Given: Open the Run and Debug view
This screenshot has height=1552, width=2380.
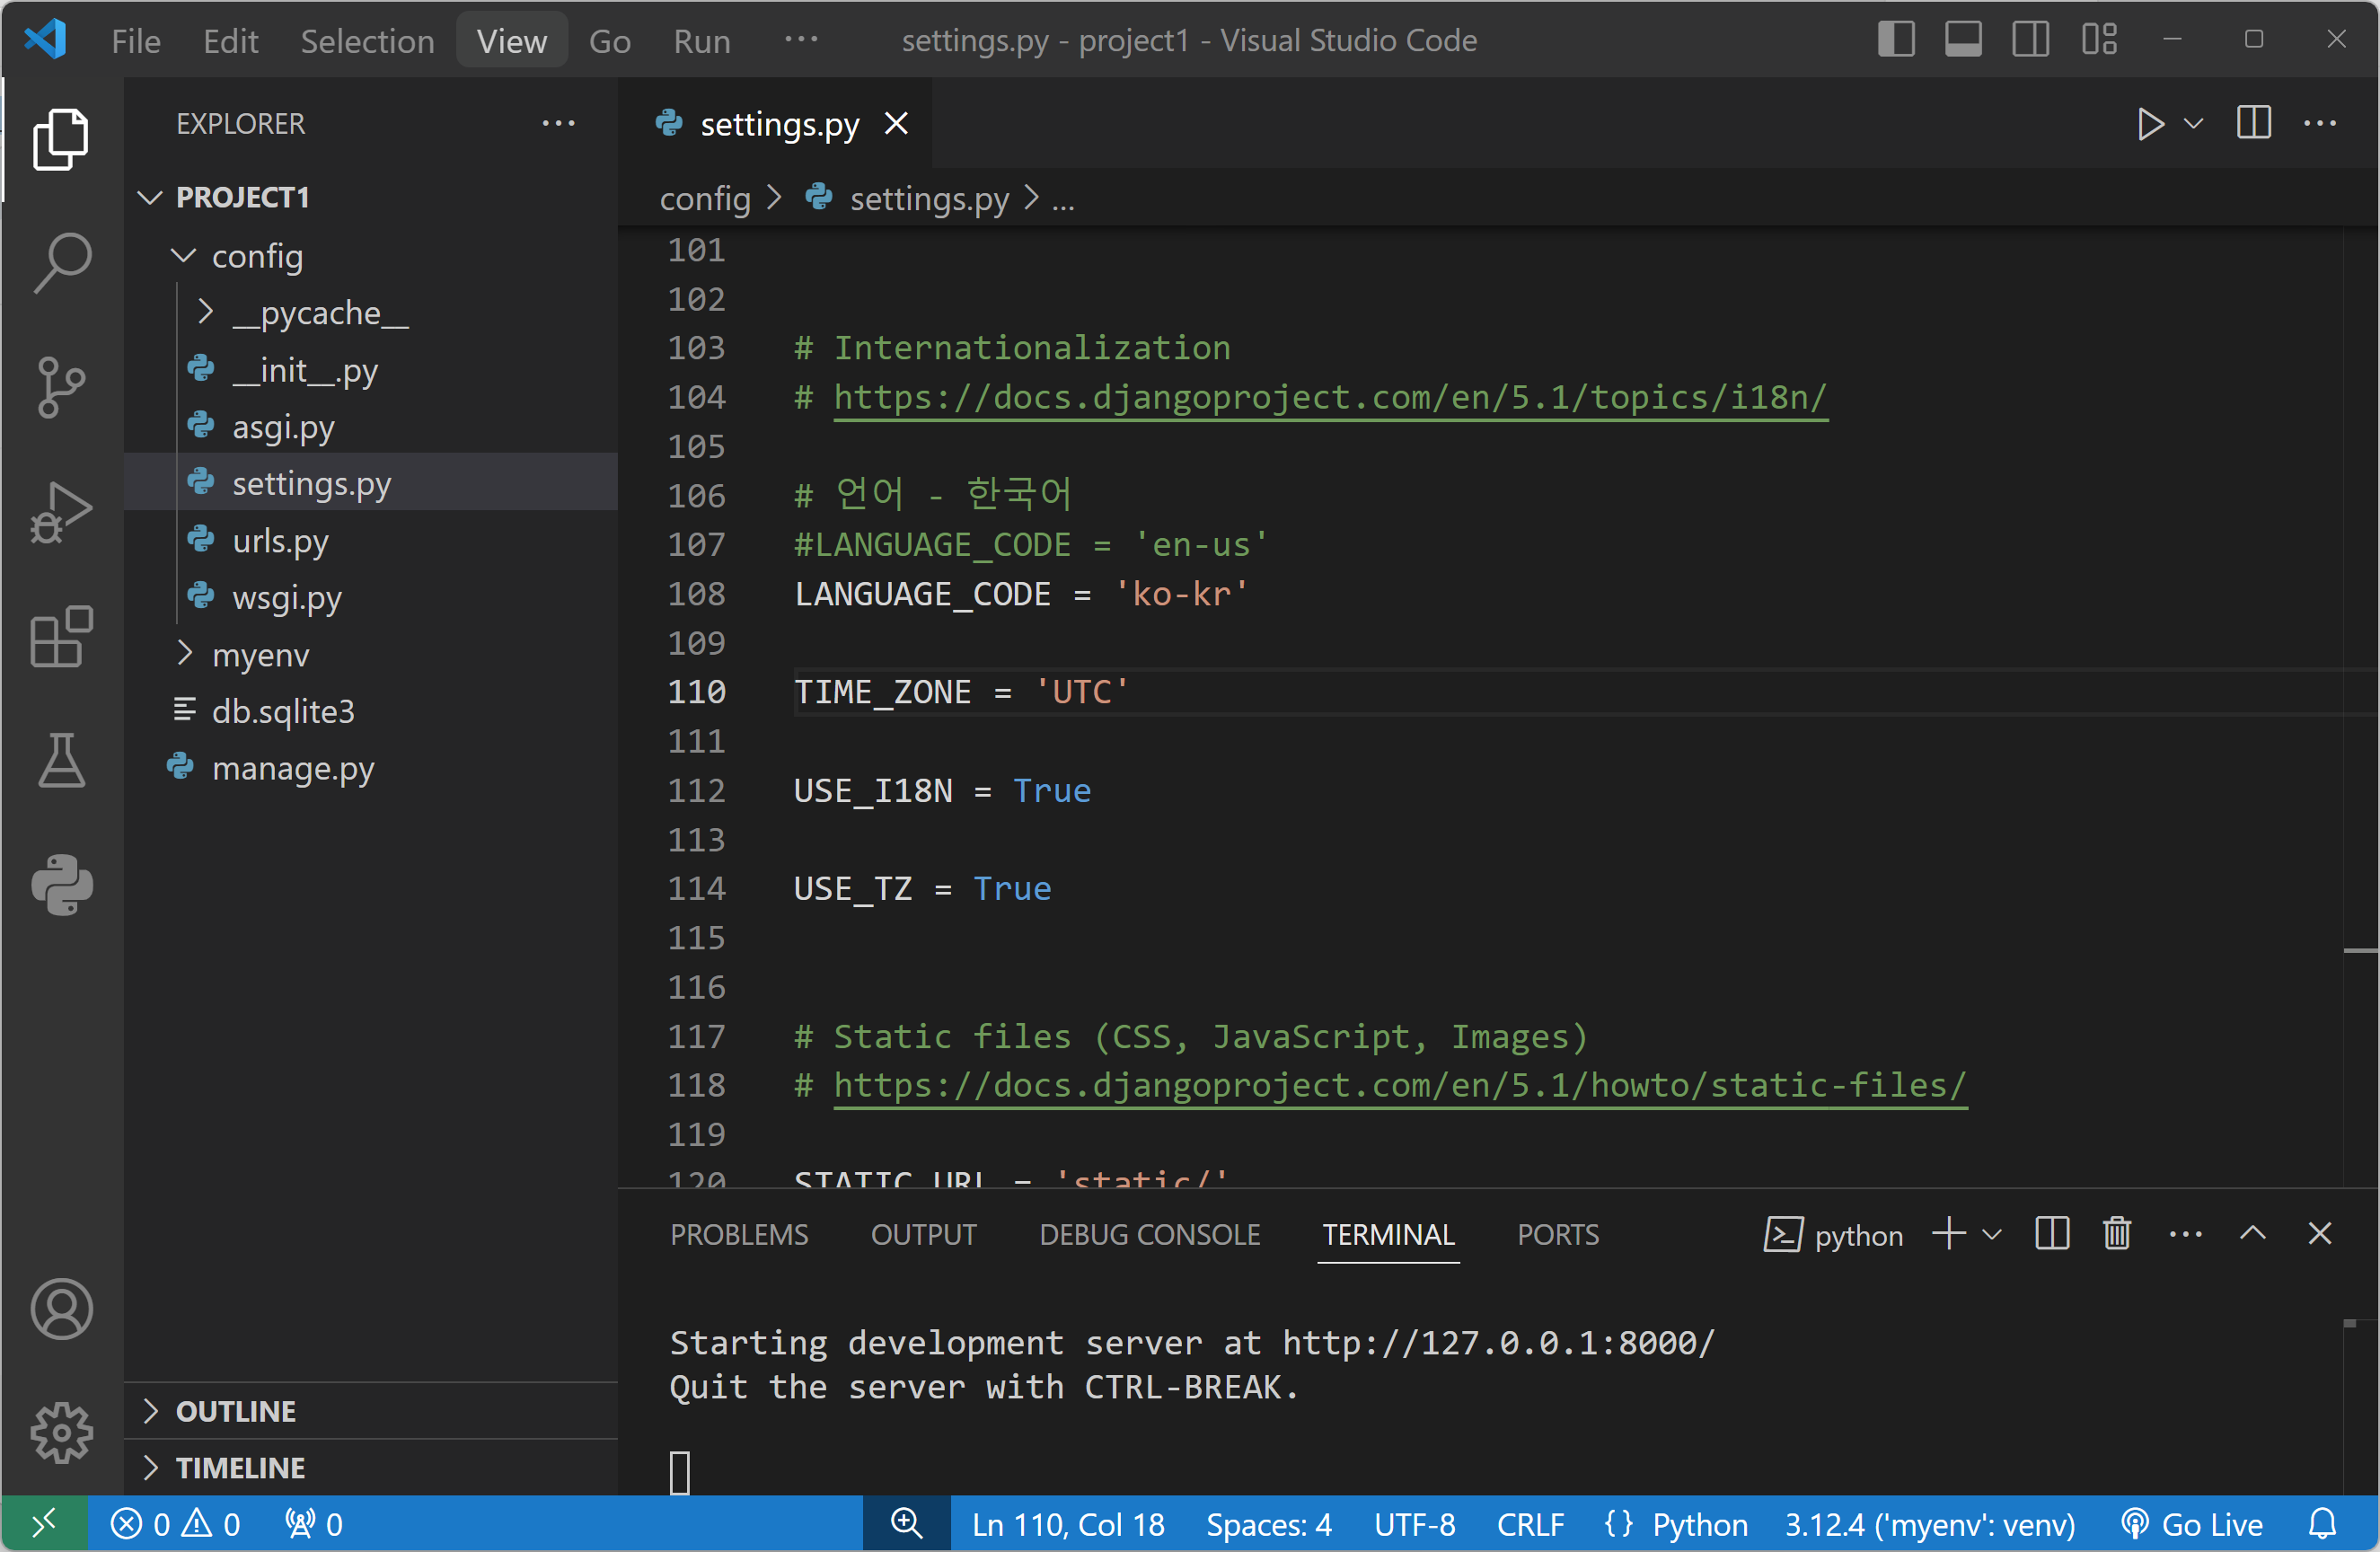Looking at the screenshot, I should click(61, 512).
